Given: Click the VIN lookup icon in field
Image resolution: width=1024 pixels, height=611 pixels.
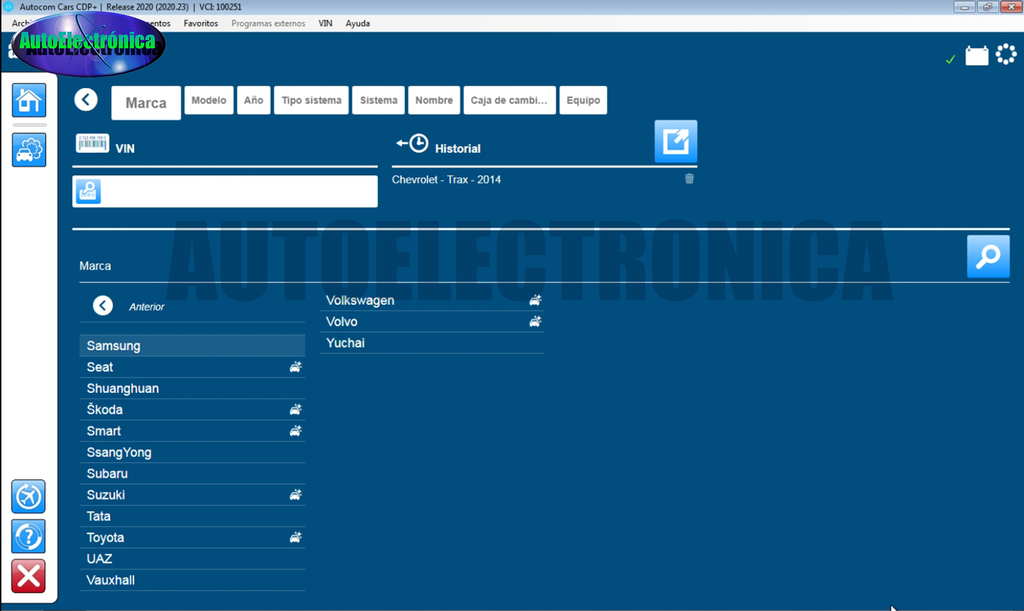Looking at the screenshot, I should [88, 191].
